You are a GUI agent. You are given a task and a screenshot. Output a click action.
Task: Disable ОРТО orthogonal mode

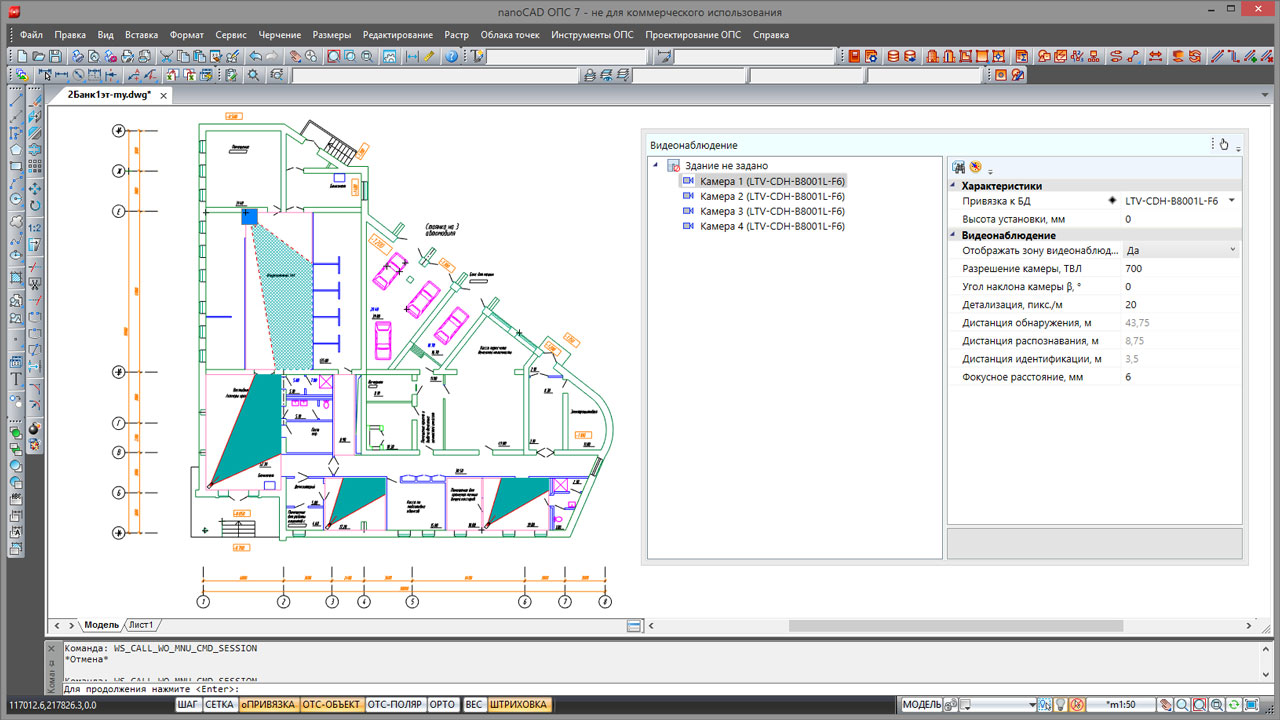pos(442,705)
